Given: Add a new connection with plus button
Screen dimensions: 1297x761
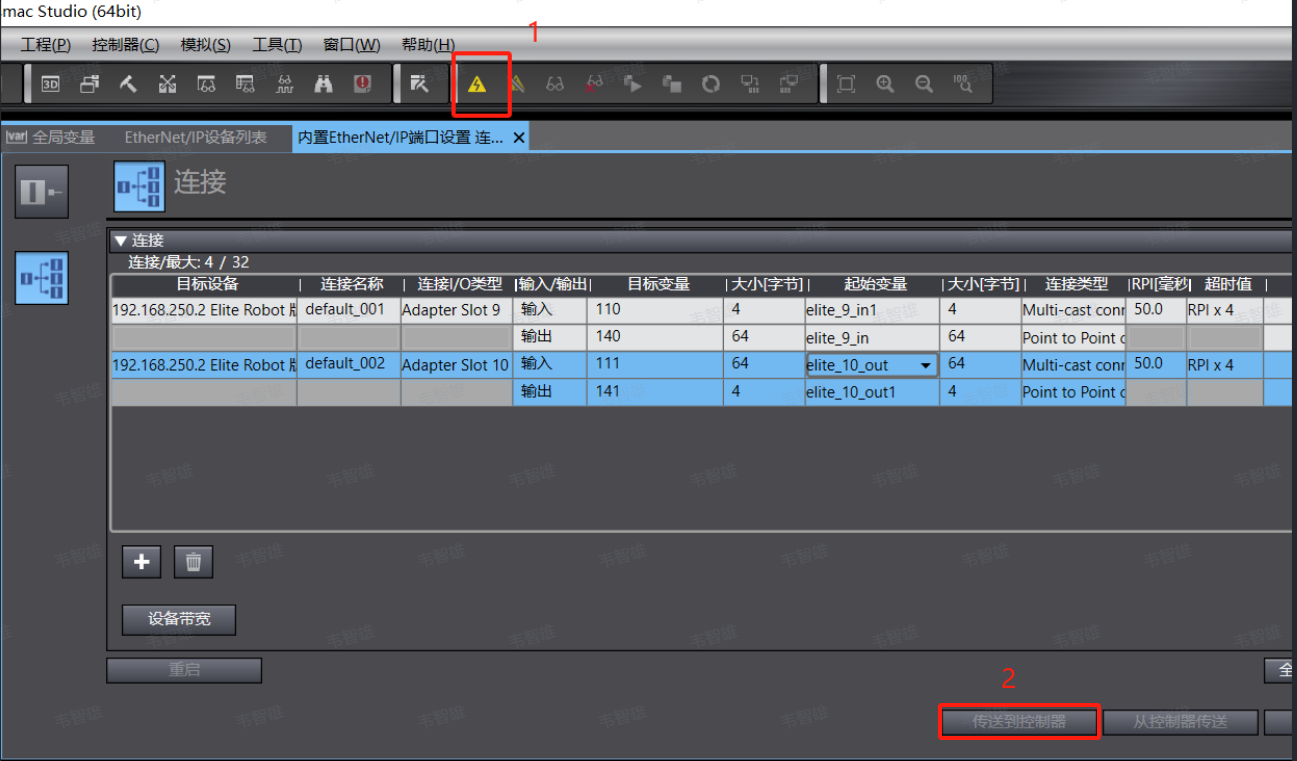Looking at the screenshot, I should [x=141, y=562].
